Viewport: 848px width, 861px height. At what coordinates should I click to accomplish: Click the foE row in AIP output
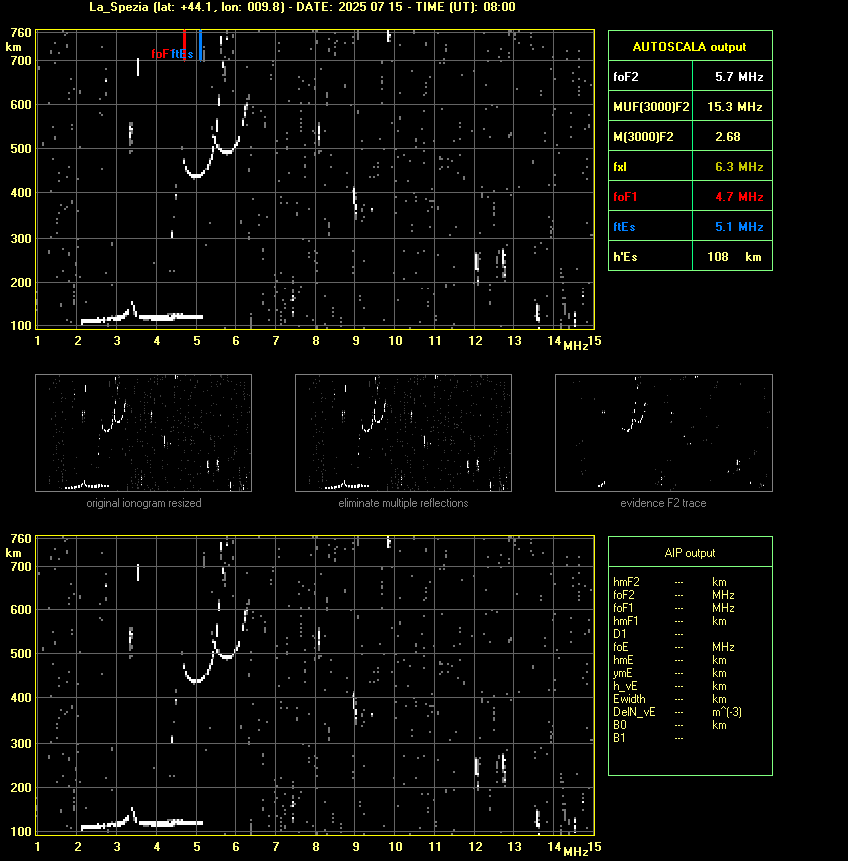click(x=673, y=647)
